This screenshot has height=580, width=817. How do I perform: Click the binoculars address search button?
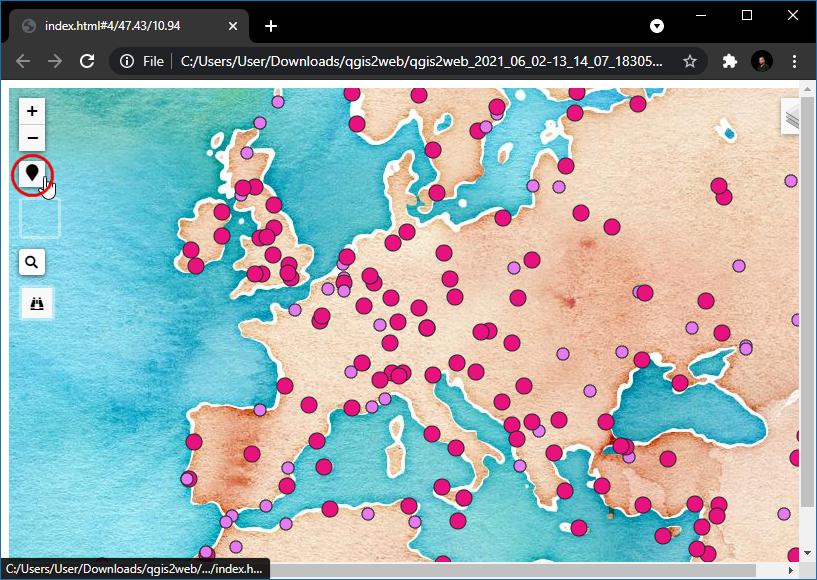37,303
